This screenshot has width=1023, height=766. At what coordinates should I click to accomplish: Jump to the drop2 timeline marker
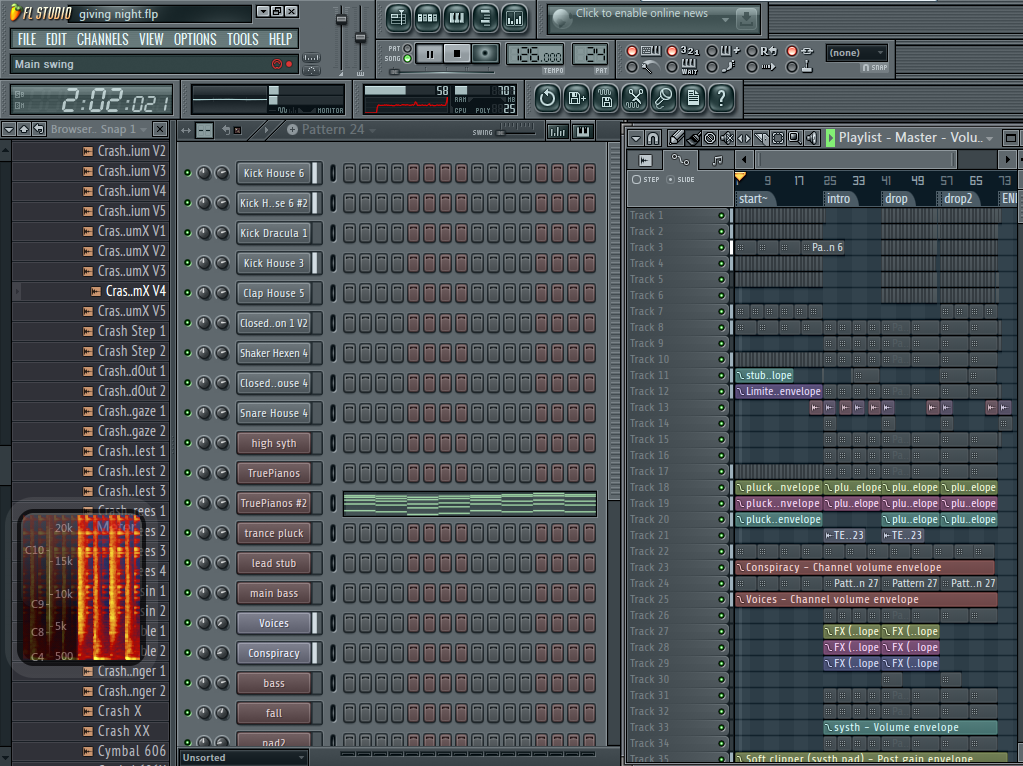tap(958, 199)
